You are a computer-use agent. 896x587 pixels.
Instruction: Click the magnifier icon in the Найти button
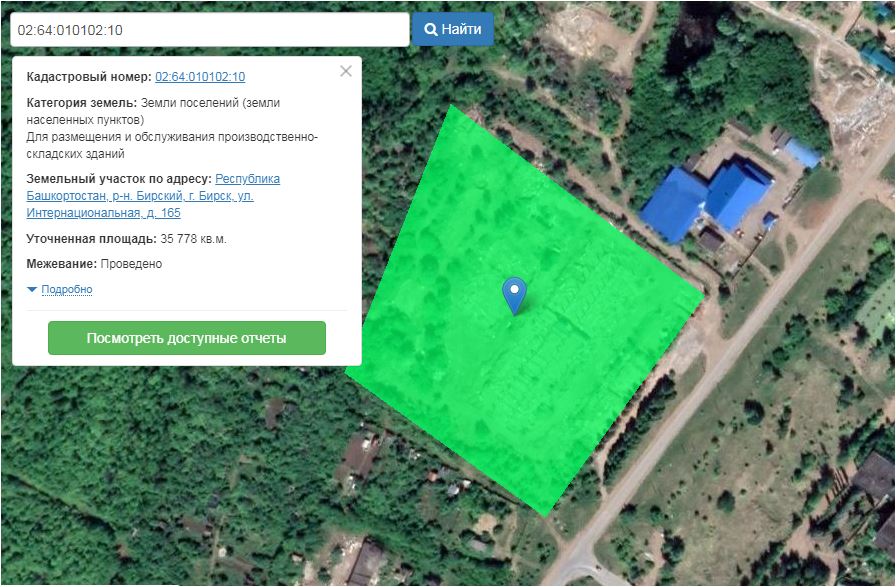click(x=431, y=30)
